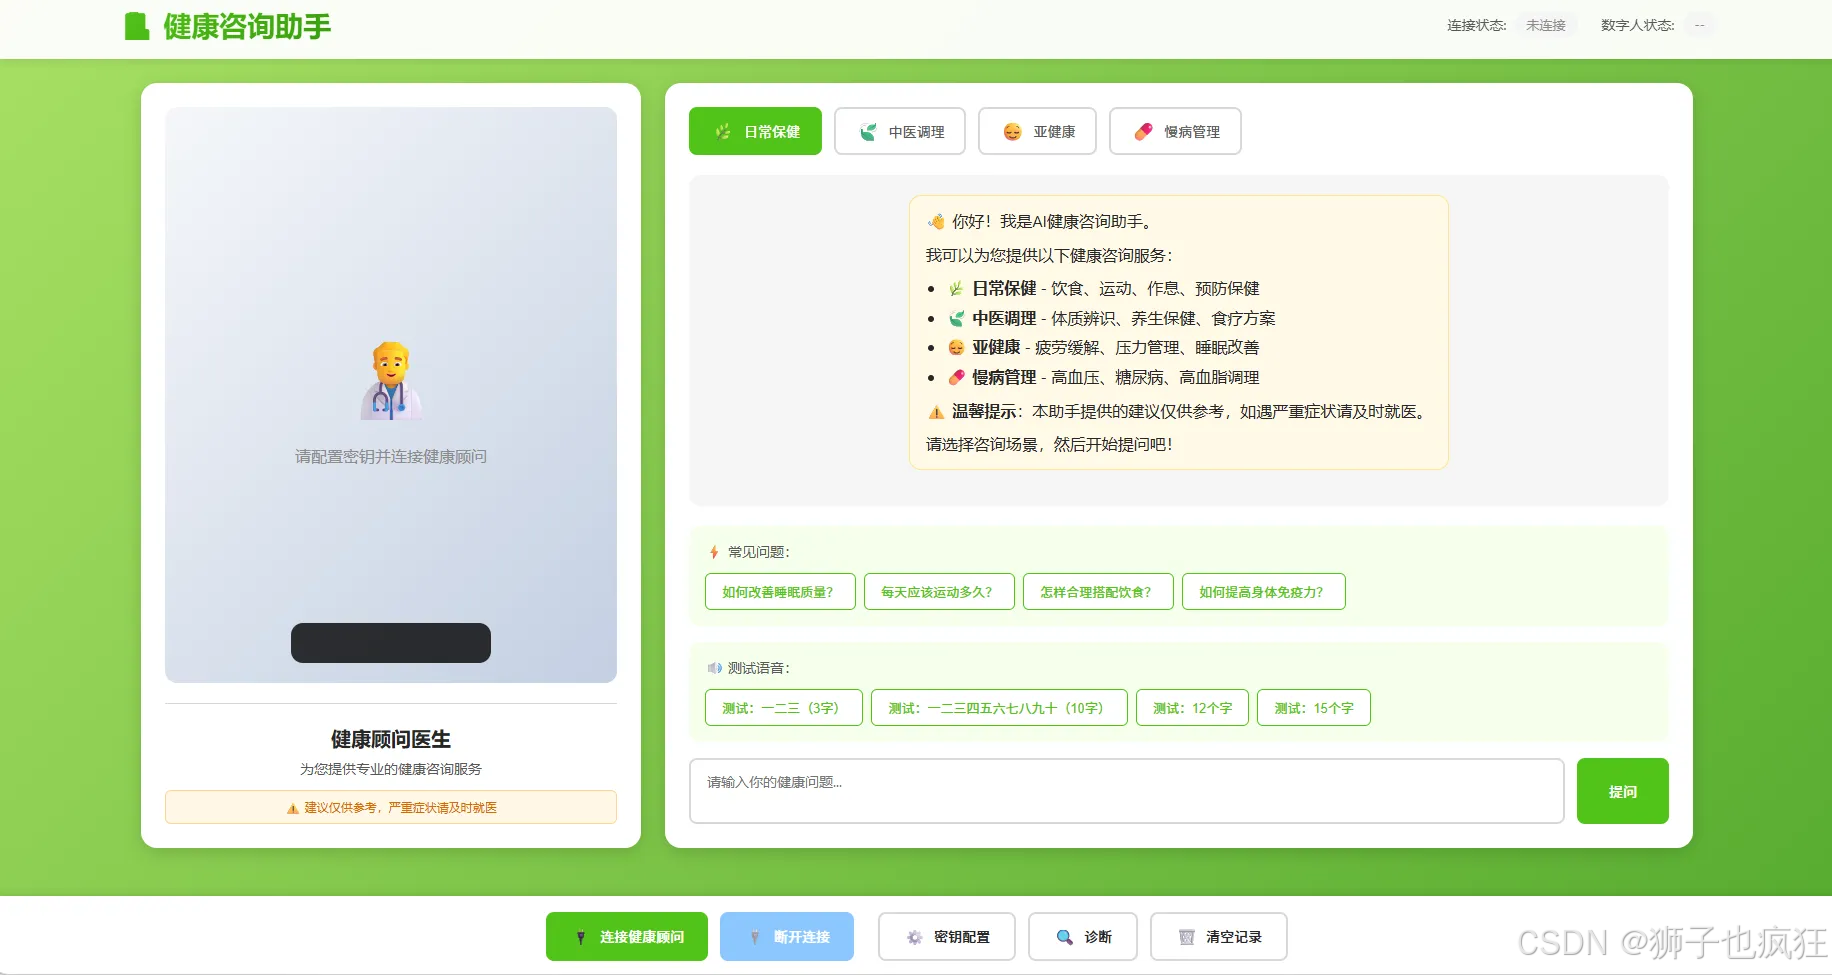Open the 密钥配置 settings
Image resolution: width=1832 pixels, height=975 pixels.
(947, 937)
